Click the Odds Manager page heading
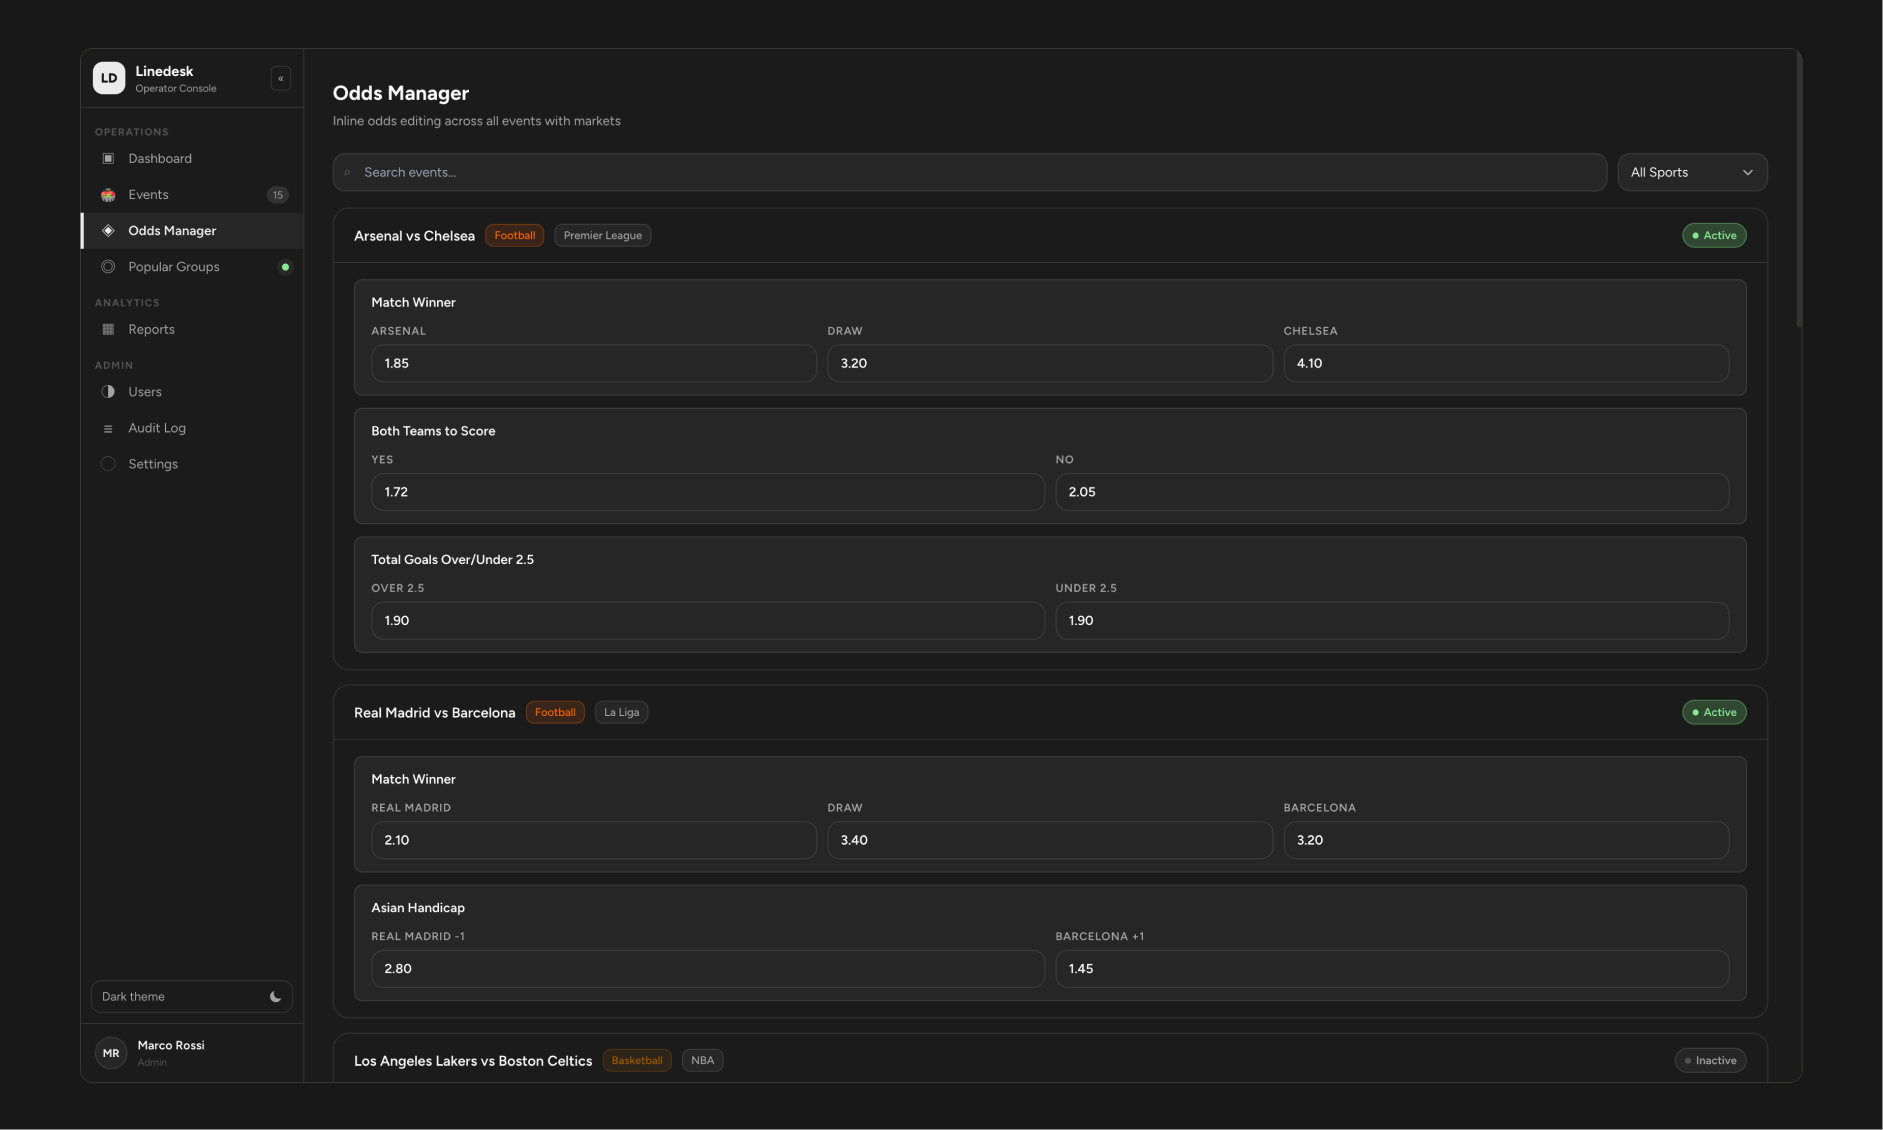This screenshot has height=1130, width=1883. tap(401, 93)
